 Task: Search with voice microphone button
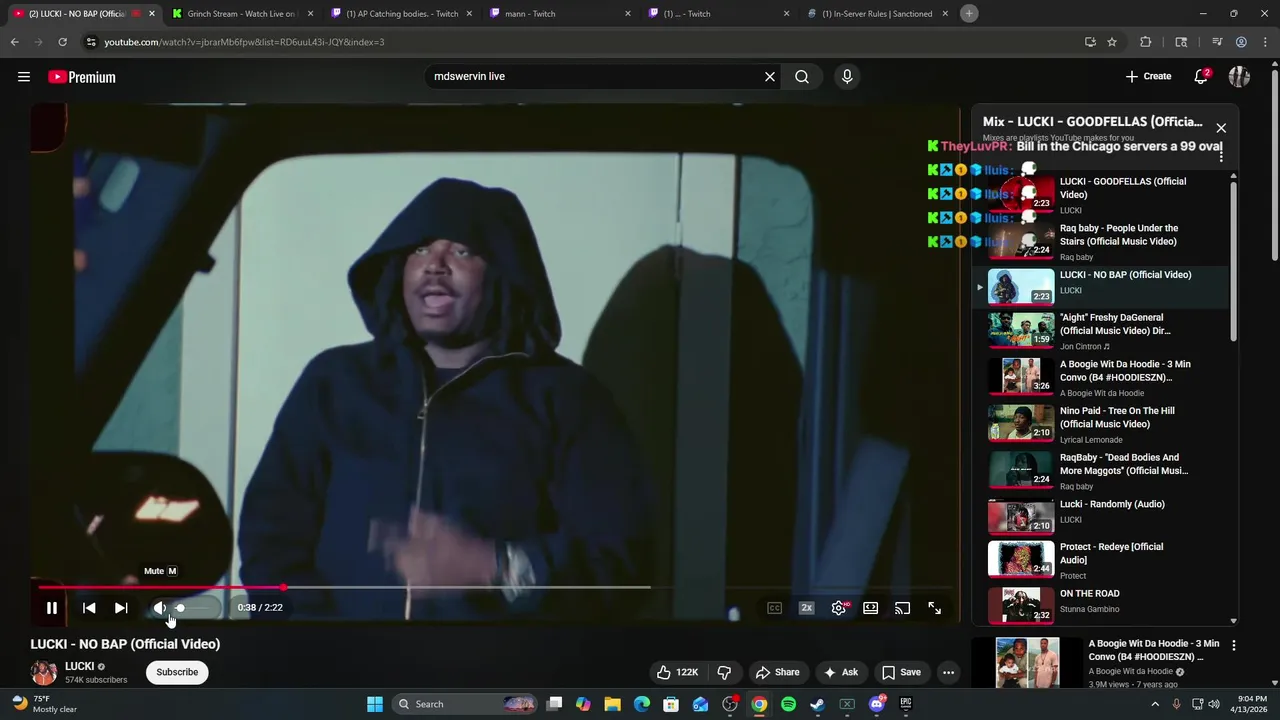[847, 76]
